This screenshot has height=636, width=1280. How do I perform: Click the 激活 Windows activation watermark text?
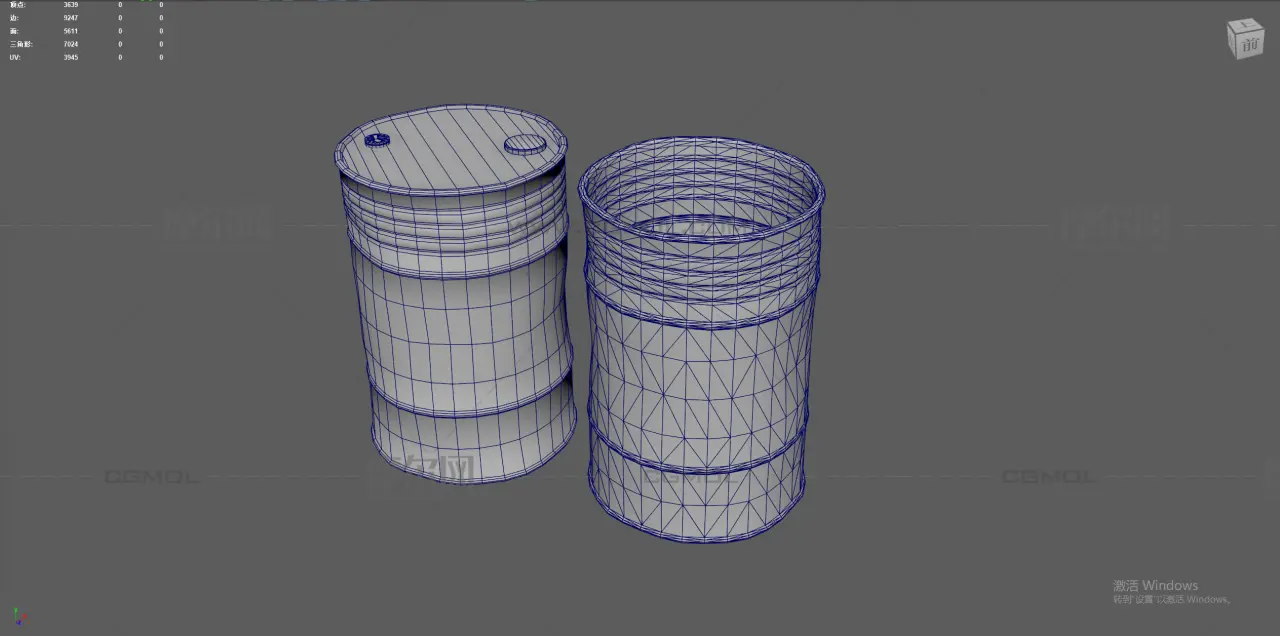coord(1155,585)
